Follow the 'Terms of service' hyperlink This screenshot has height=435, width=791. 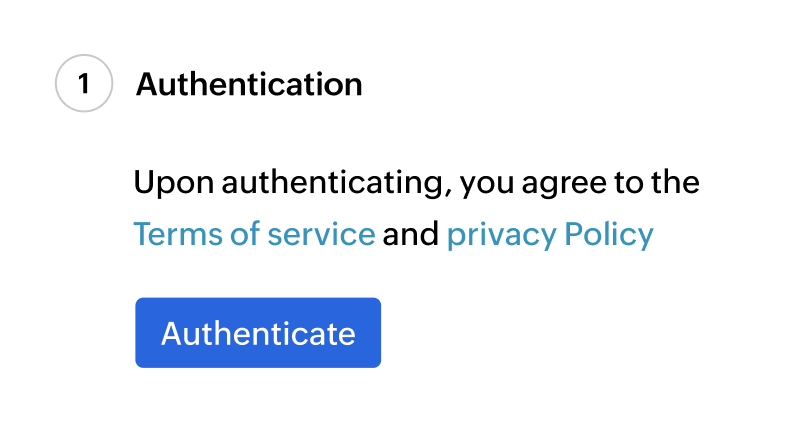[254, 235]
